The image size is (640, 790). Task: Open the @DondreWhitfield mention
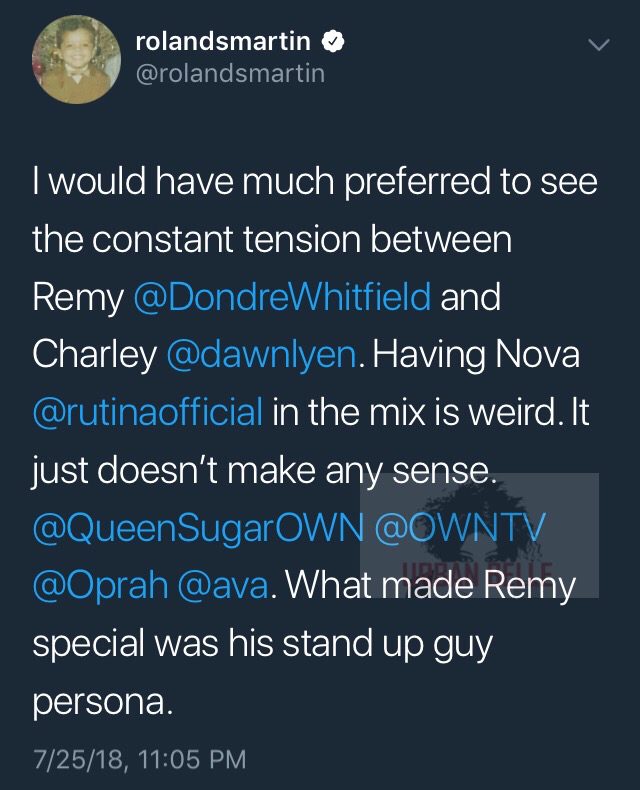pos(282,296)
